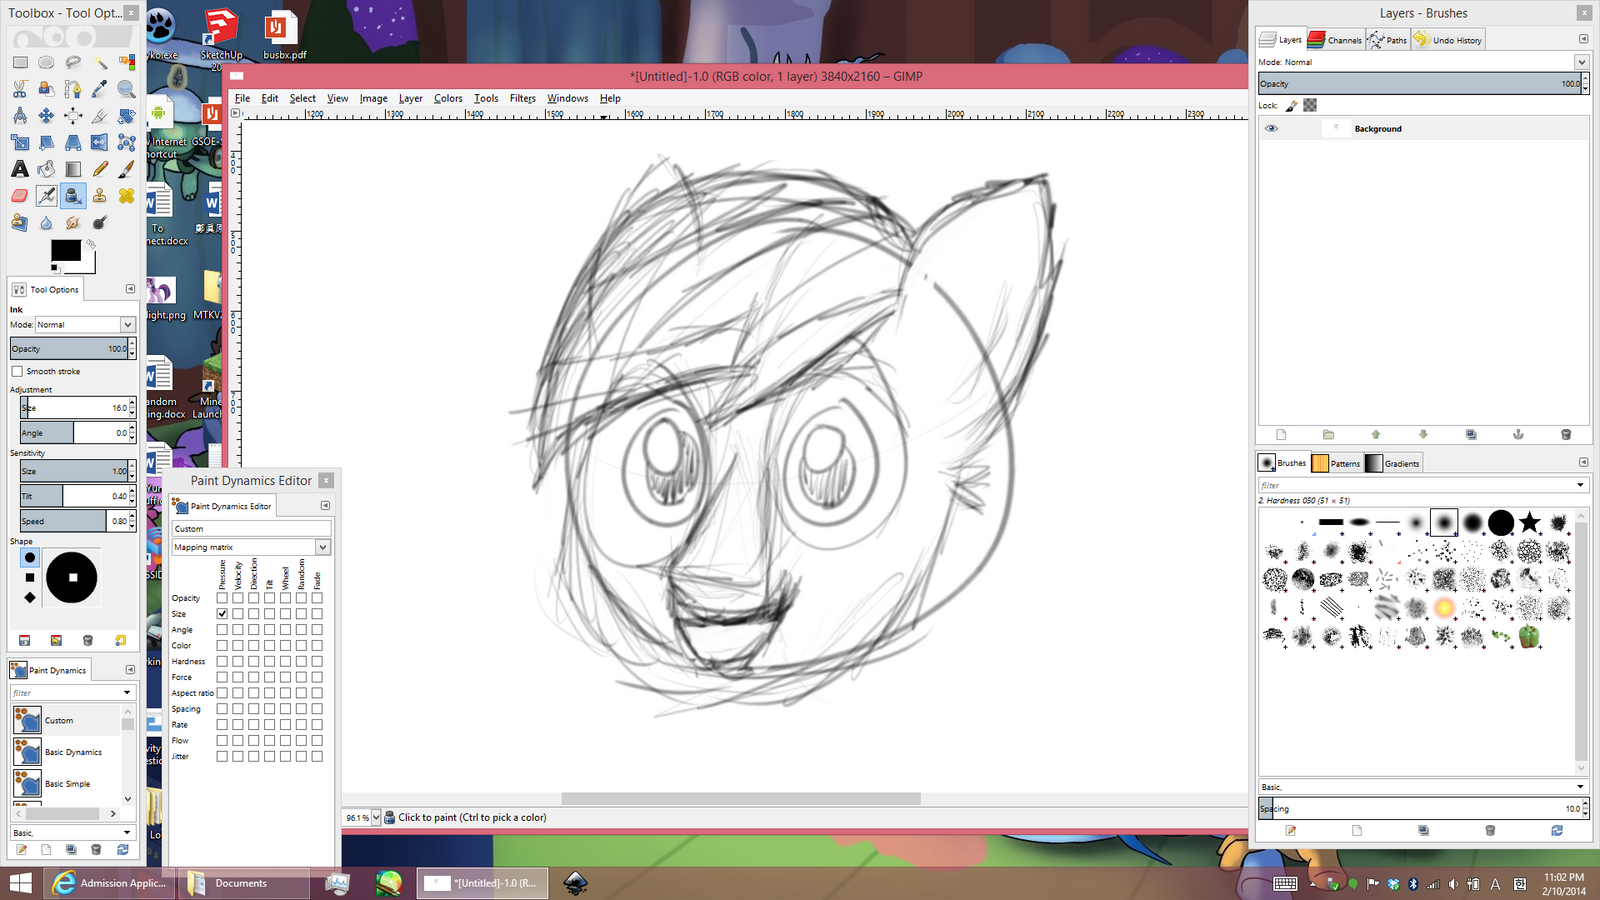Viewport: 1600px width, 900px height.
Task: Adjust the tool Opacity slider
Action: [68, 348]
